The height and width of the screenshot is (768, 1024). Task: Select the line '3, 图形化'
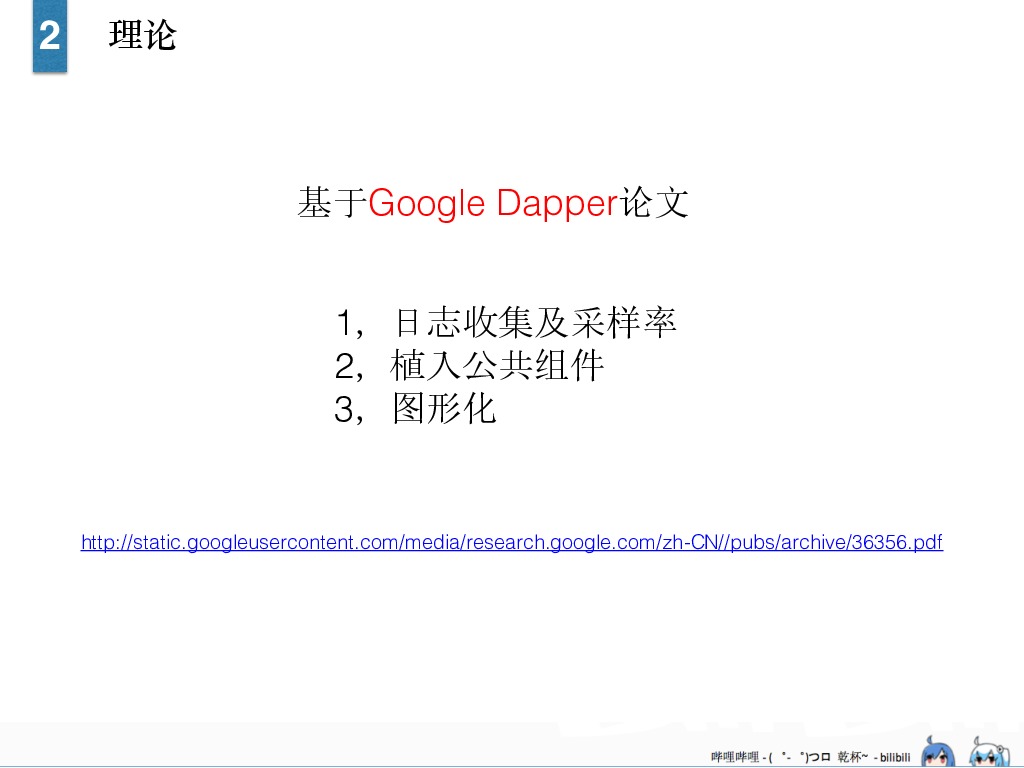(415, 409)
